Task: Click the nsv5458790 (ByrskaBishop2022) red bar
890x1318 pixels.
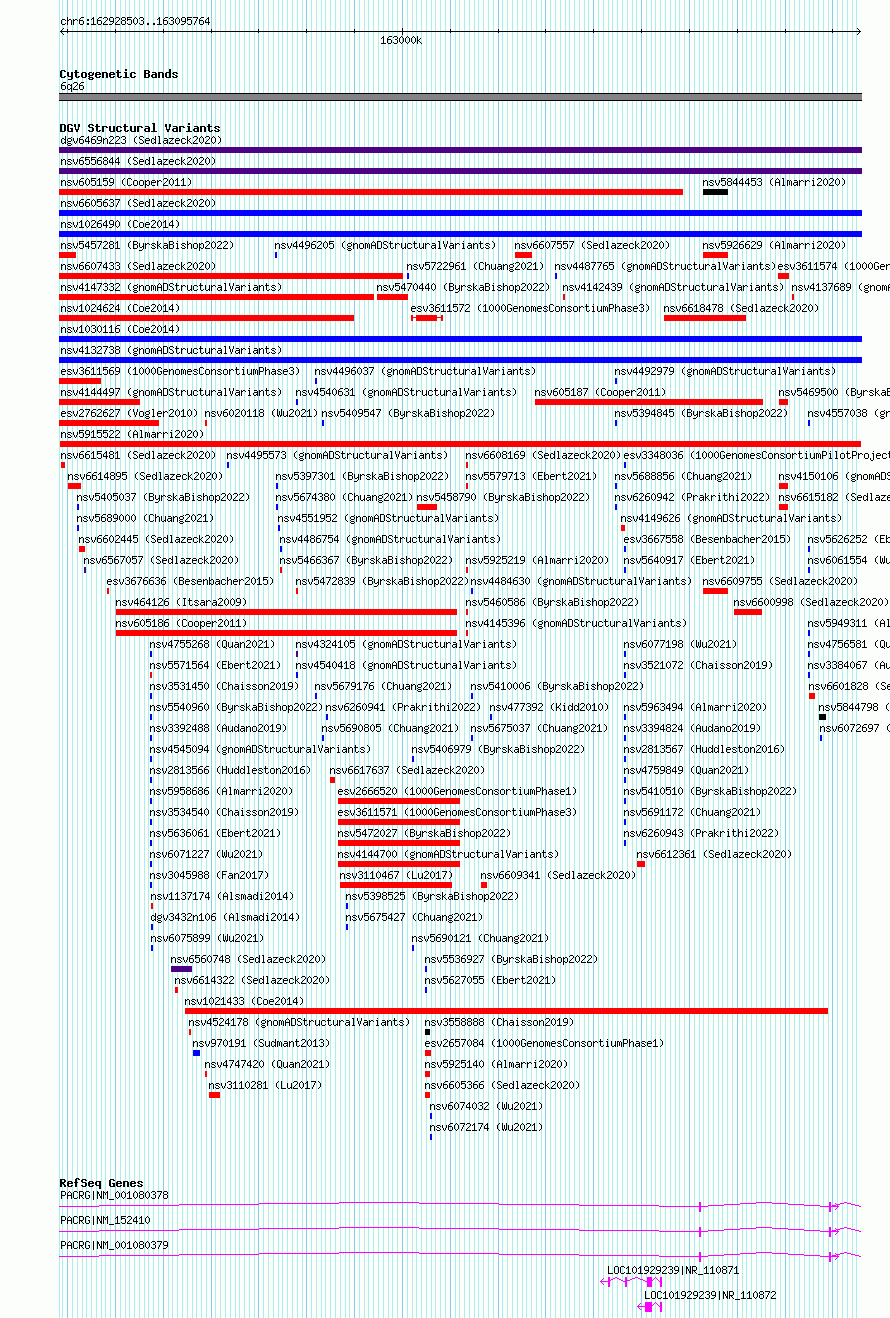Action: click(x=427, y=507)
